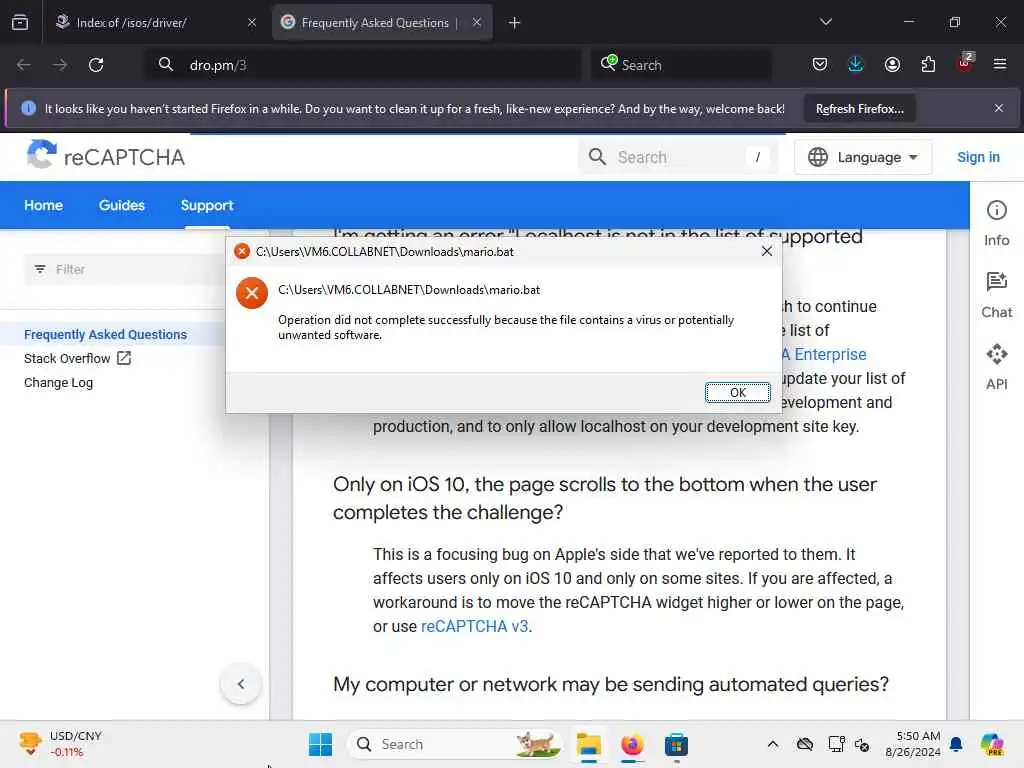The image size is (1024, 768).
Task: Open the notifications bell icon
Action: tap(956, 744)
